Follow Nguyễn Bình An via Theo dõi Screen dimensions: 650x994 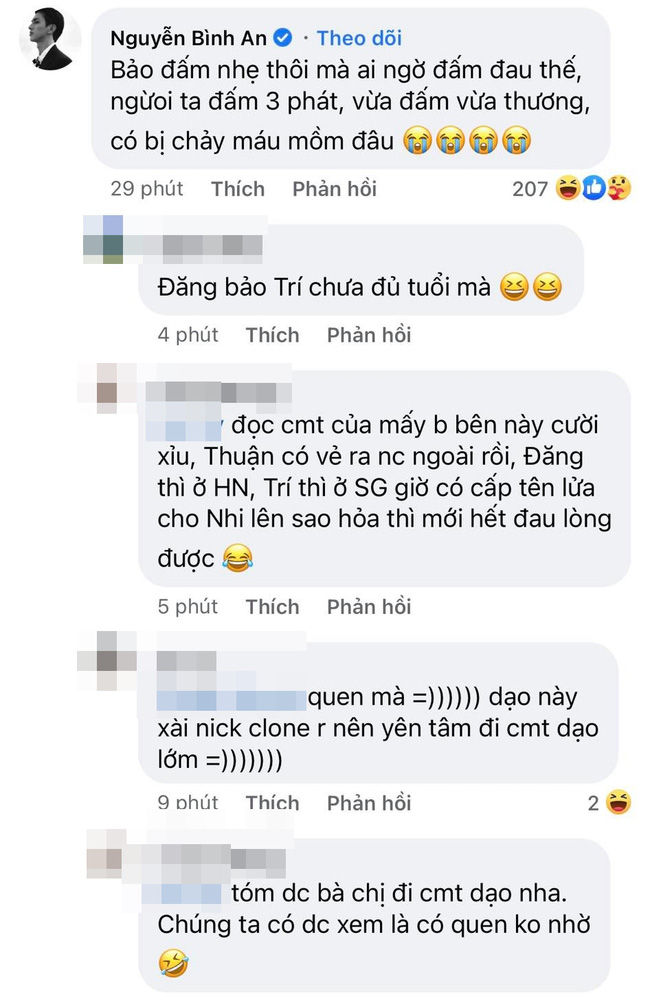(360, 38)
